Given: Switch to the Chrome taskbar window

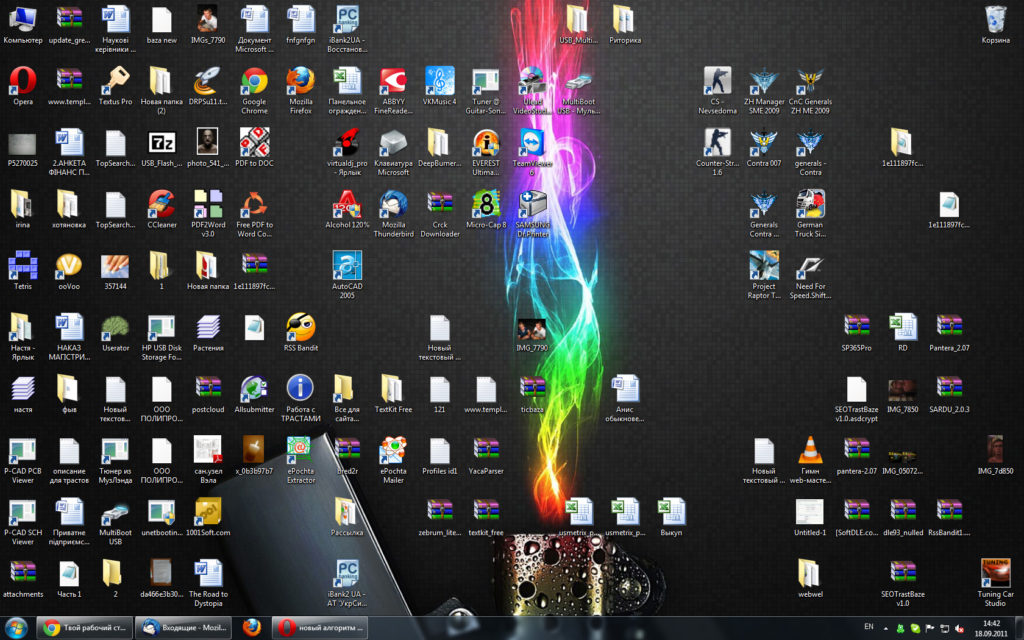Looking at the screenshot, I should coord(84,627).
